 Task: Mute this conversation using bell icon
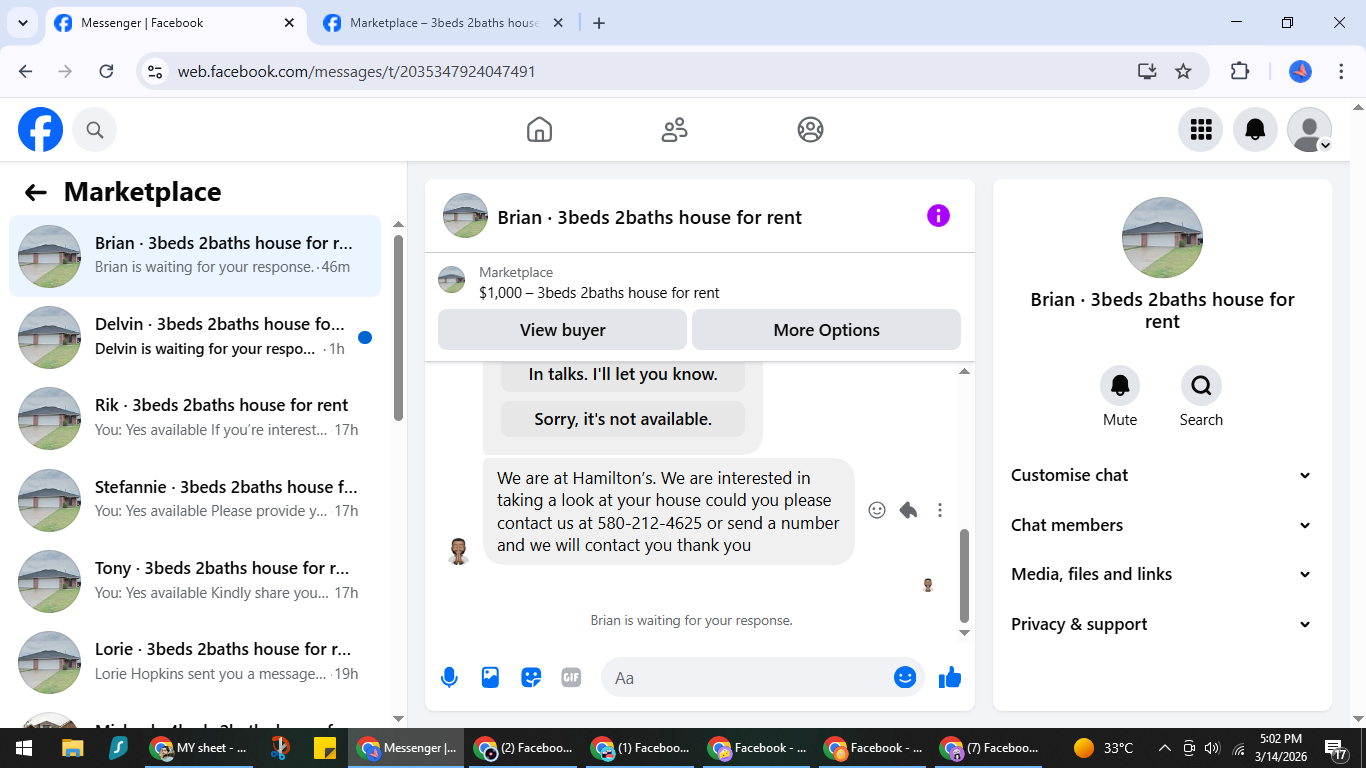[x=1120, y=385]
